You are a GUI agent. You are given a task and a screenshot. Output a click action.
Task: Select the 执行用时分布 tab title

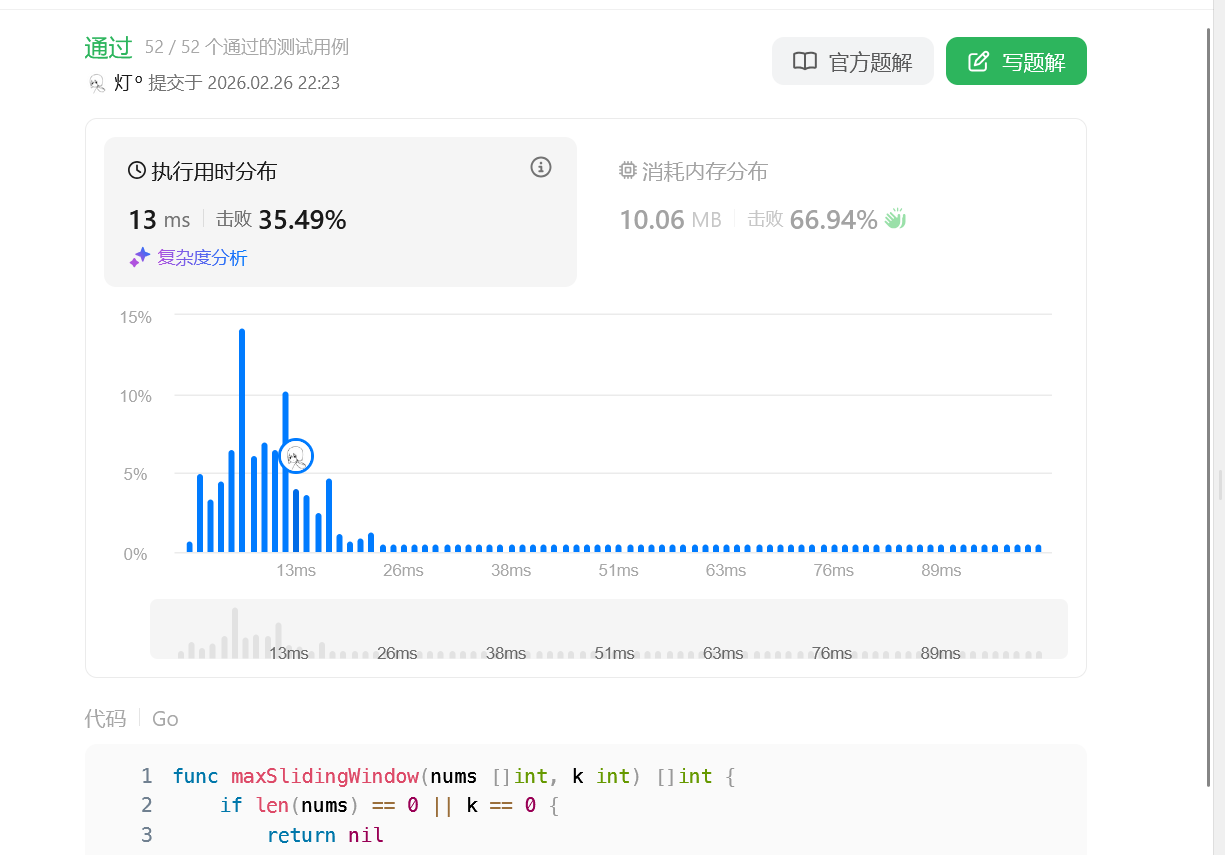(x=213, y=172)
